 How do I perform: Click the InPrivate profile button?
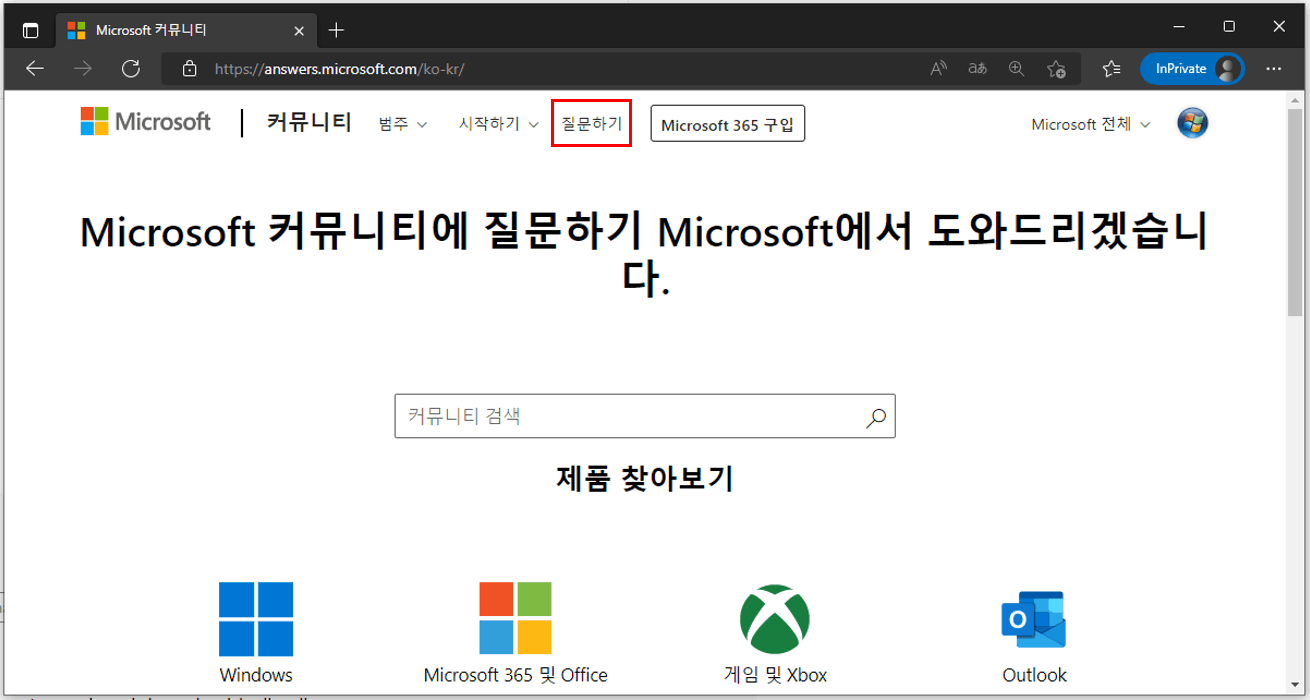click(x=1192, y=68)
